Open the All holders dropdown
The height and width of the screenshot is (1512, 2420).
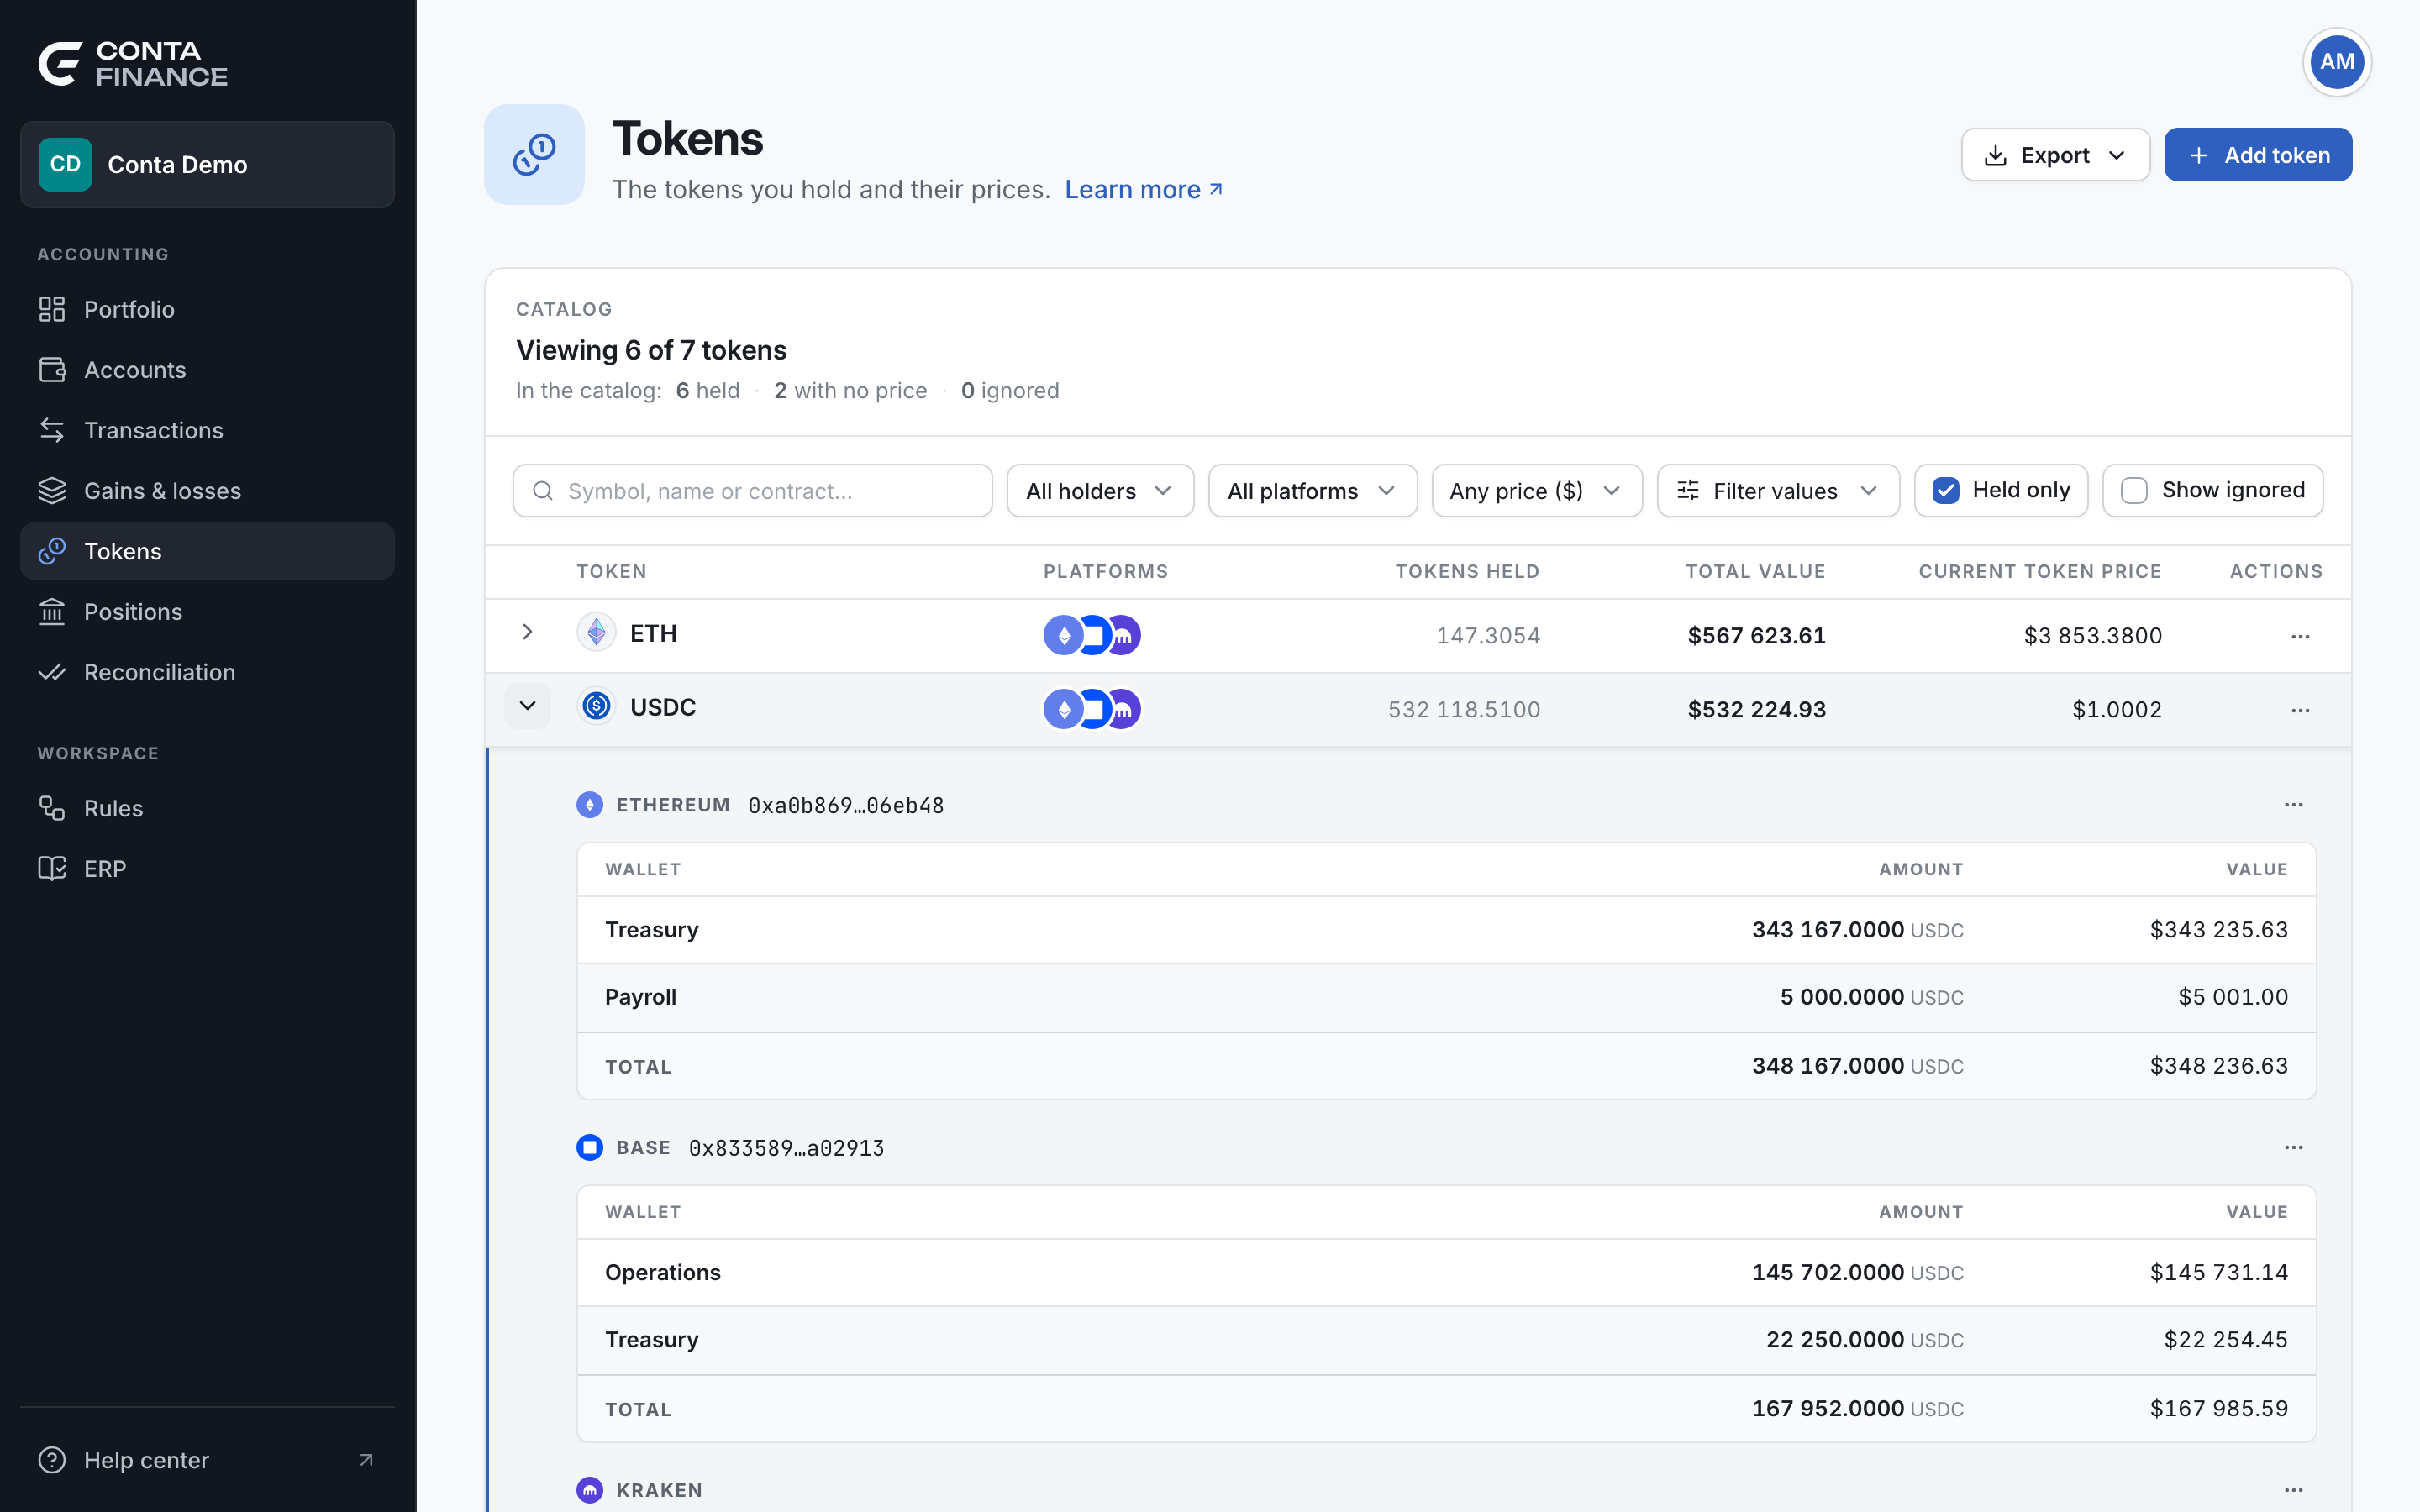tap(1100, 491)
